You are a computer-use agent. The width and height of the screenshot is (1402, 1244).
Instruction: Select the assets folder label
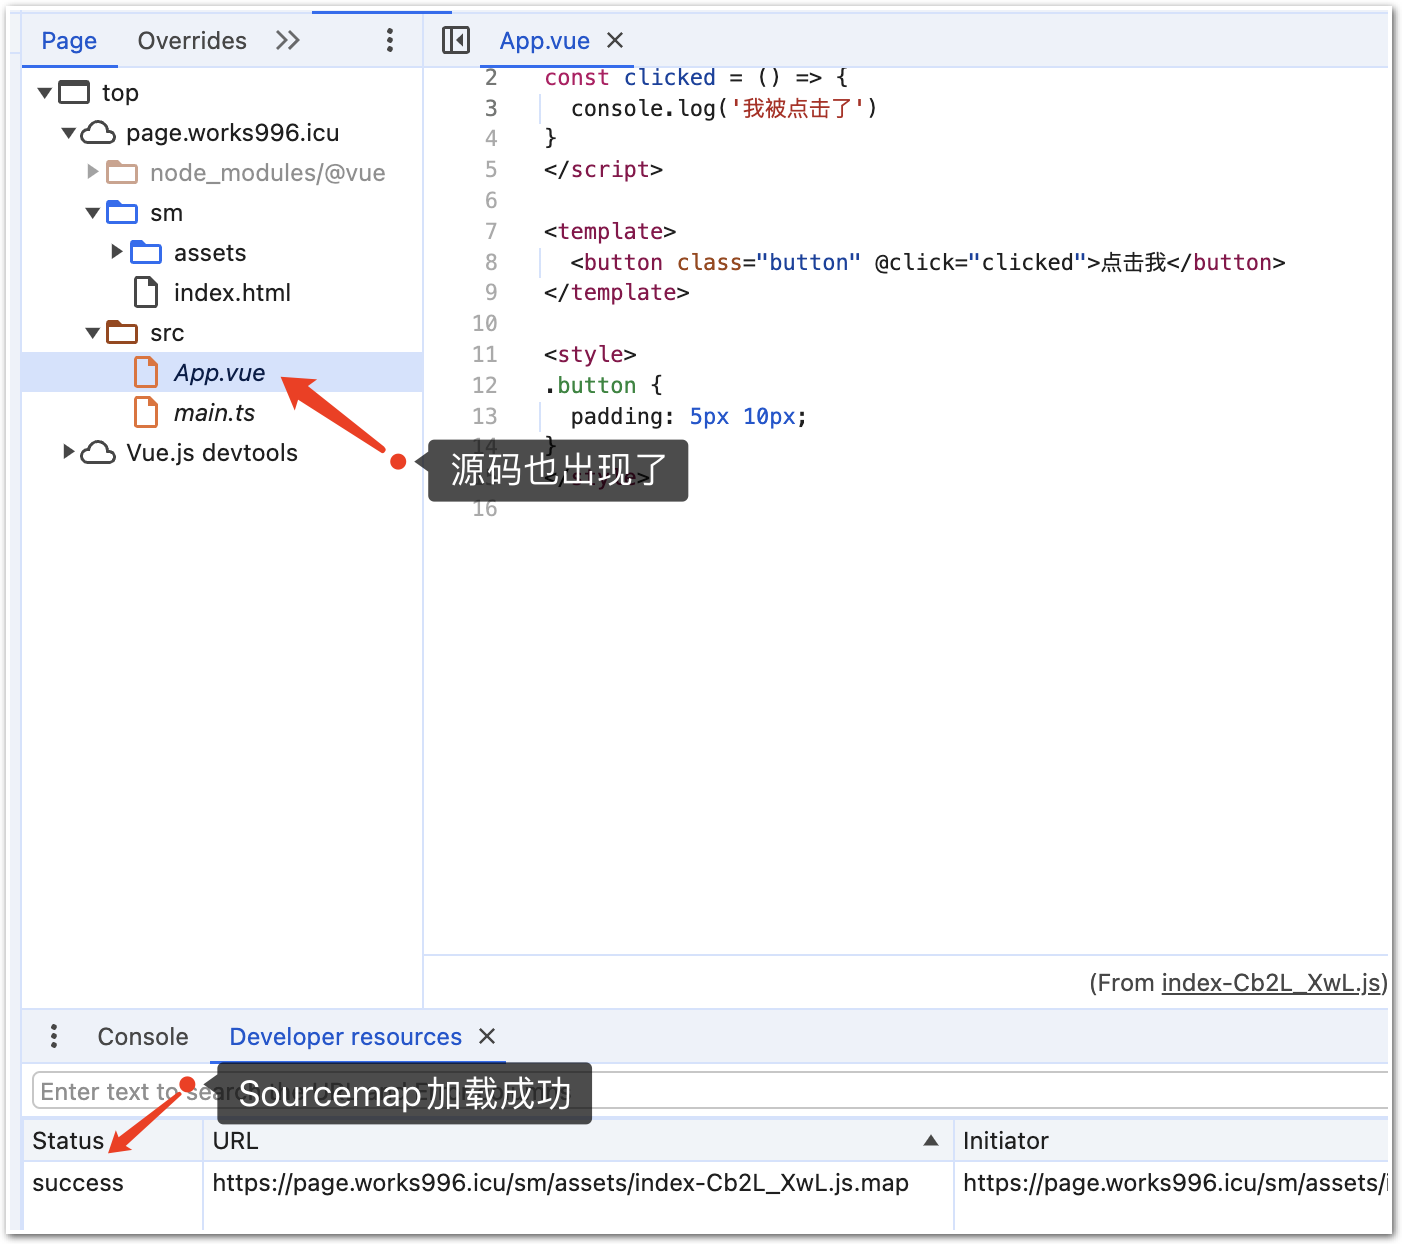tap(210, 253)
